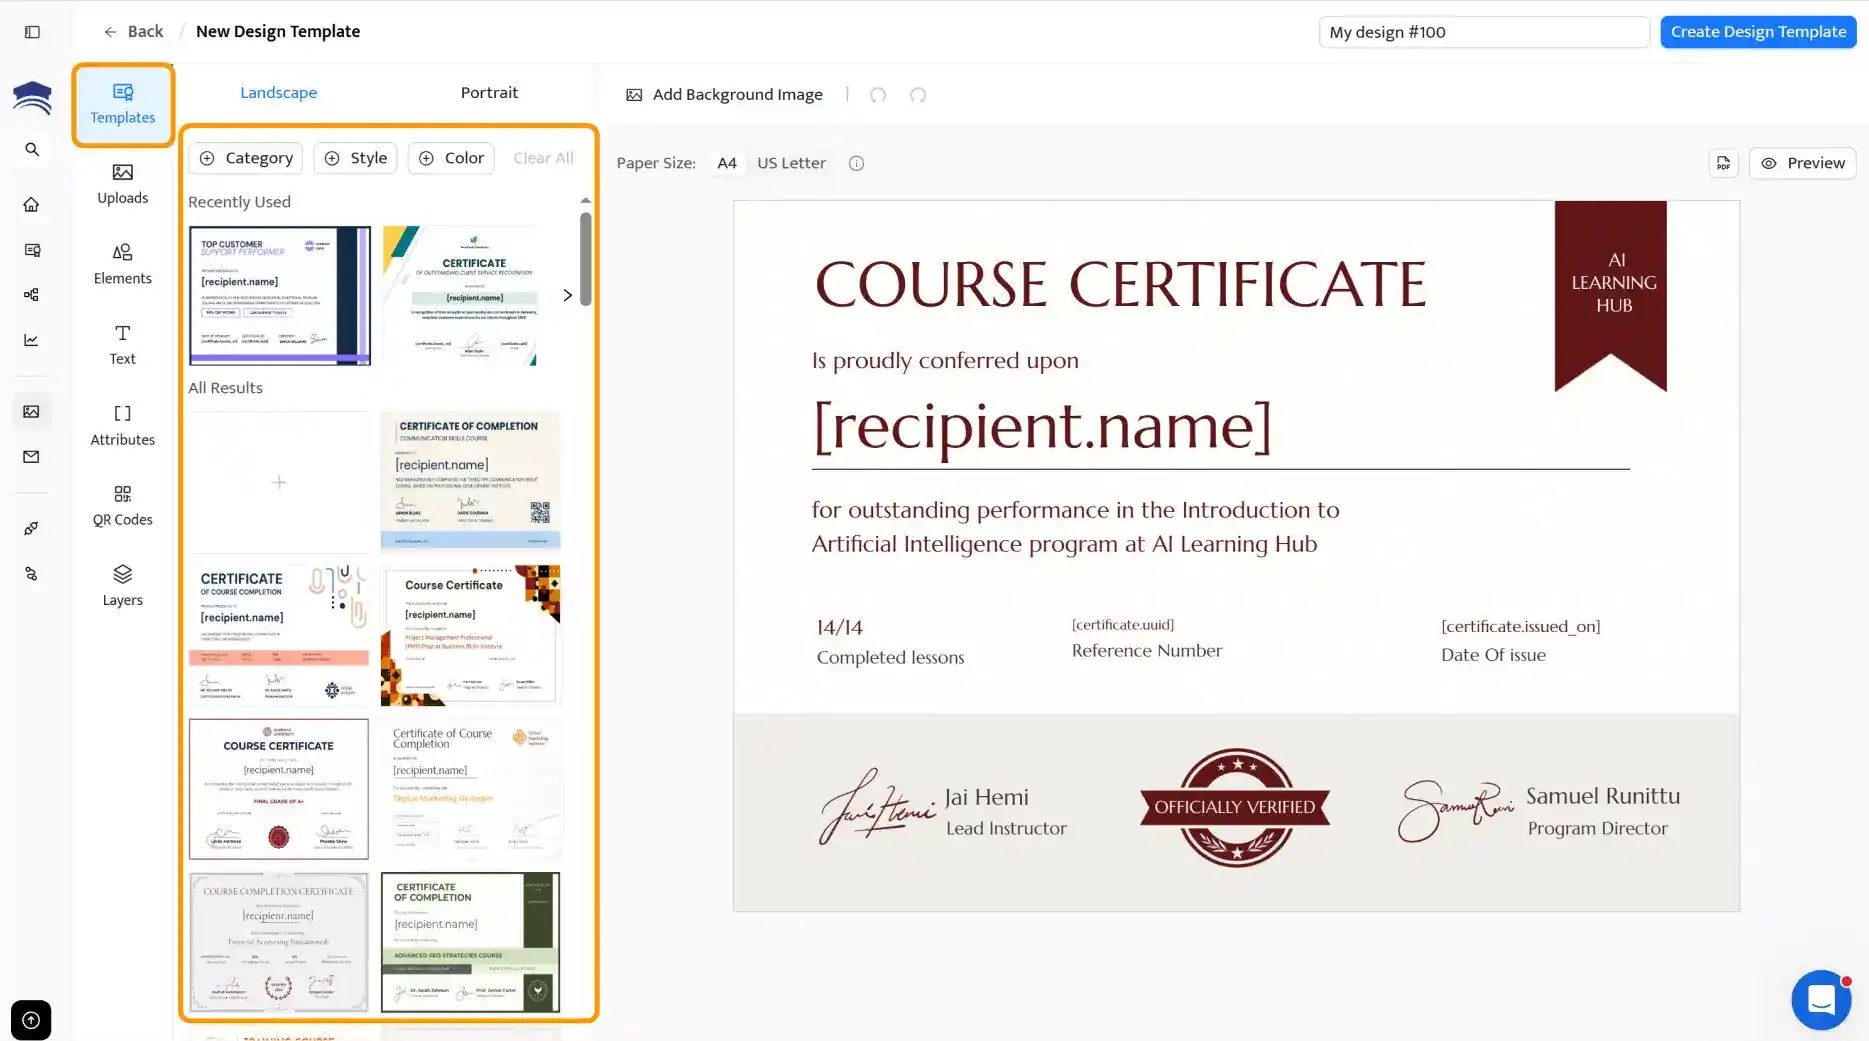Select A4 paper size
The height and width of the screenshot is (1041, 1869).
tap(727, 163)
